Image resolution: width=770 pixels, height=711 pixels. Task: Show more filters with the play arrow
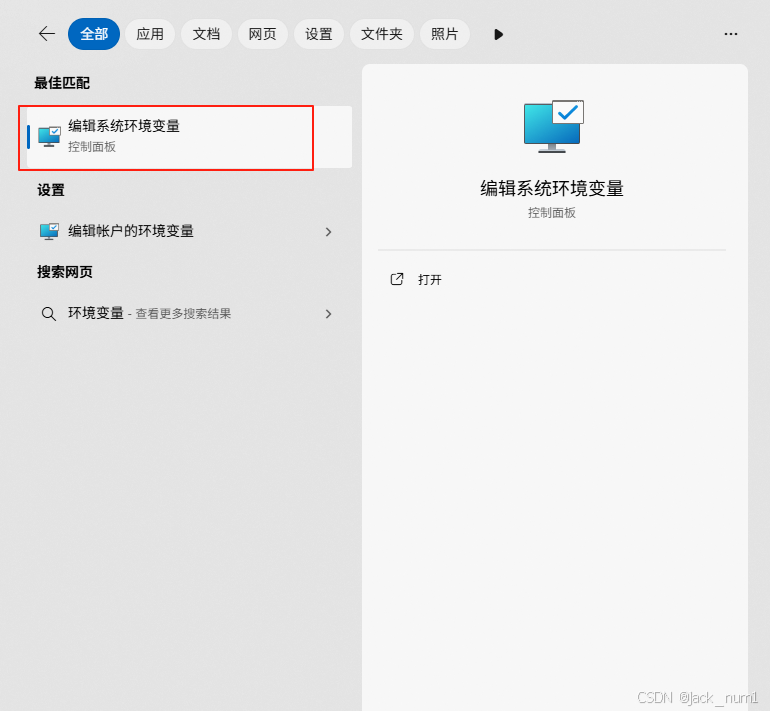pyautogui.click(x=498, y=34)
